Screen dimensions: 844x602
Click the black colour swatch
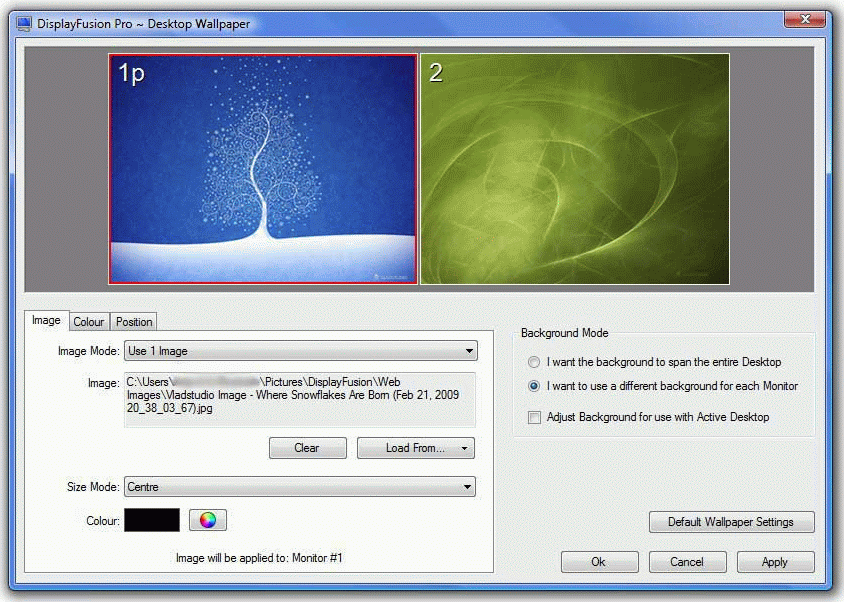152,520
